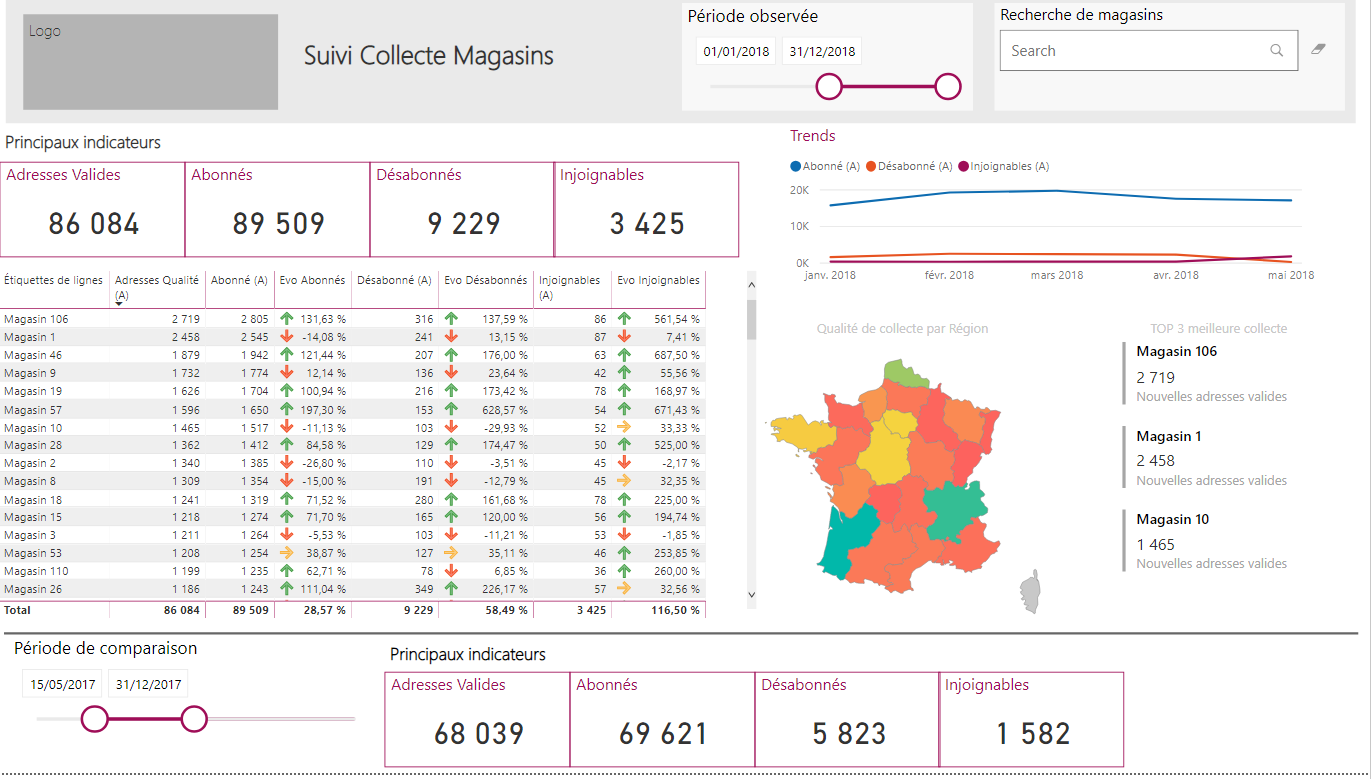Click green arrow for Magasin 26 Evo Abonnés
Viewport: 1372px width, 779px height.
point(287,589)
